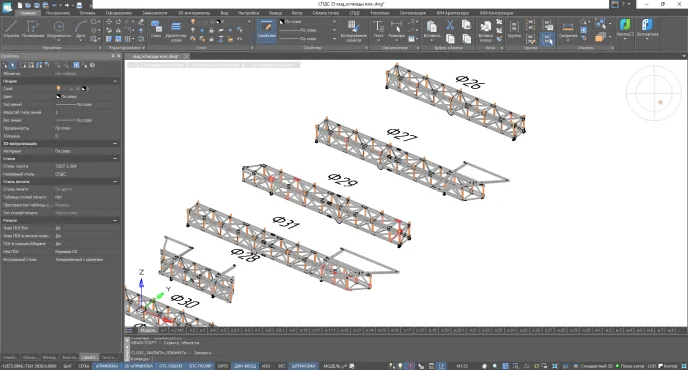
Task: Click Копирование свойств match properties tool
Action: 353,31
